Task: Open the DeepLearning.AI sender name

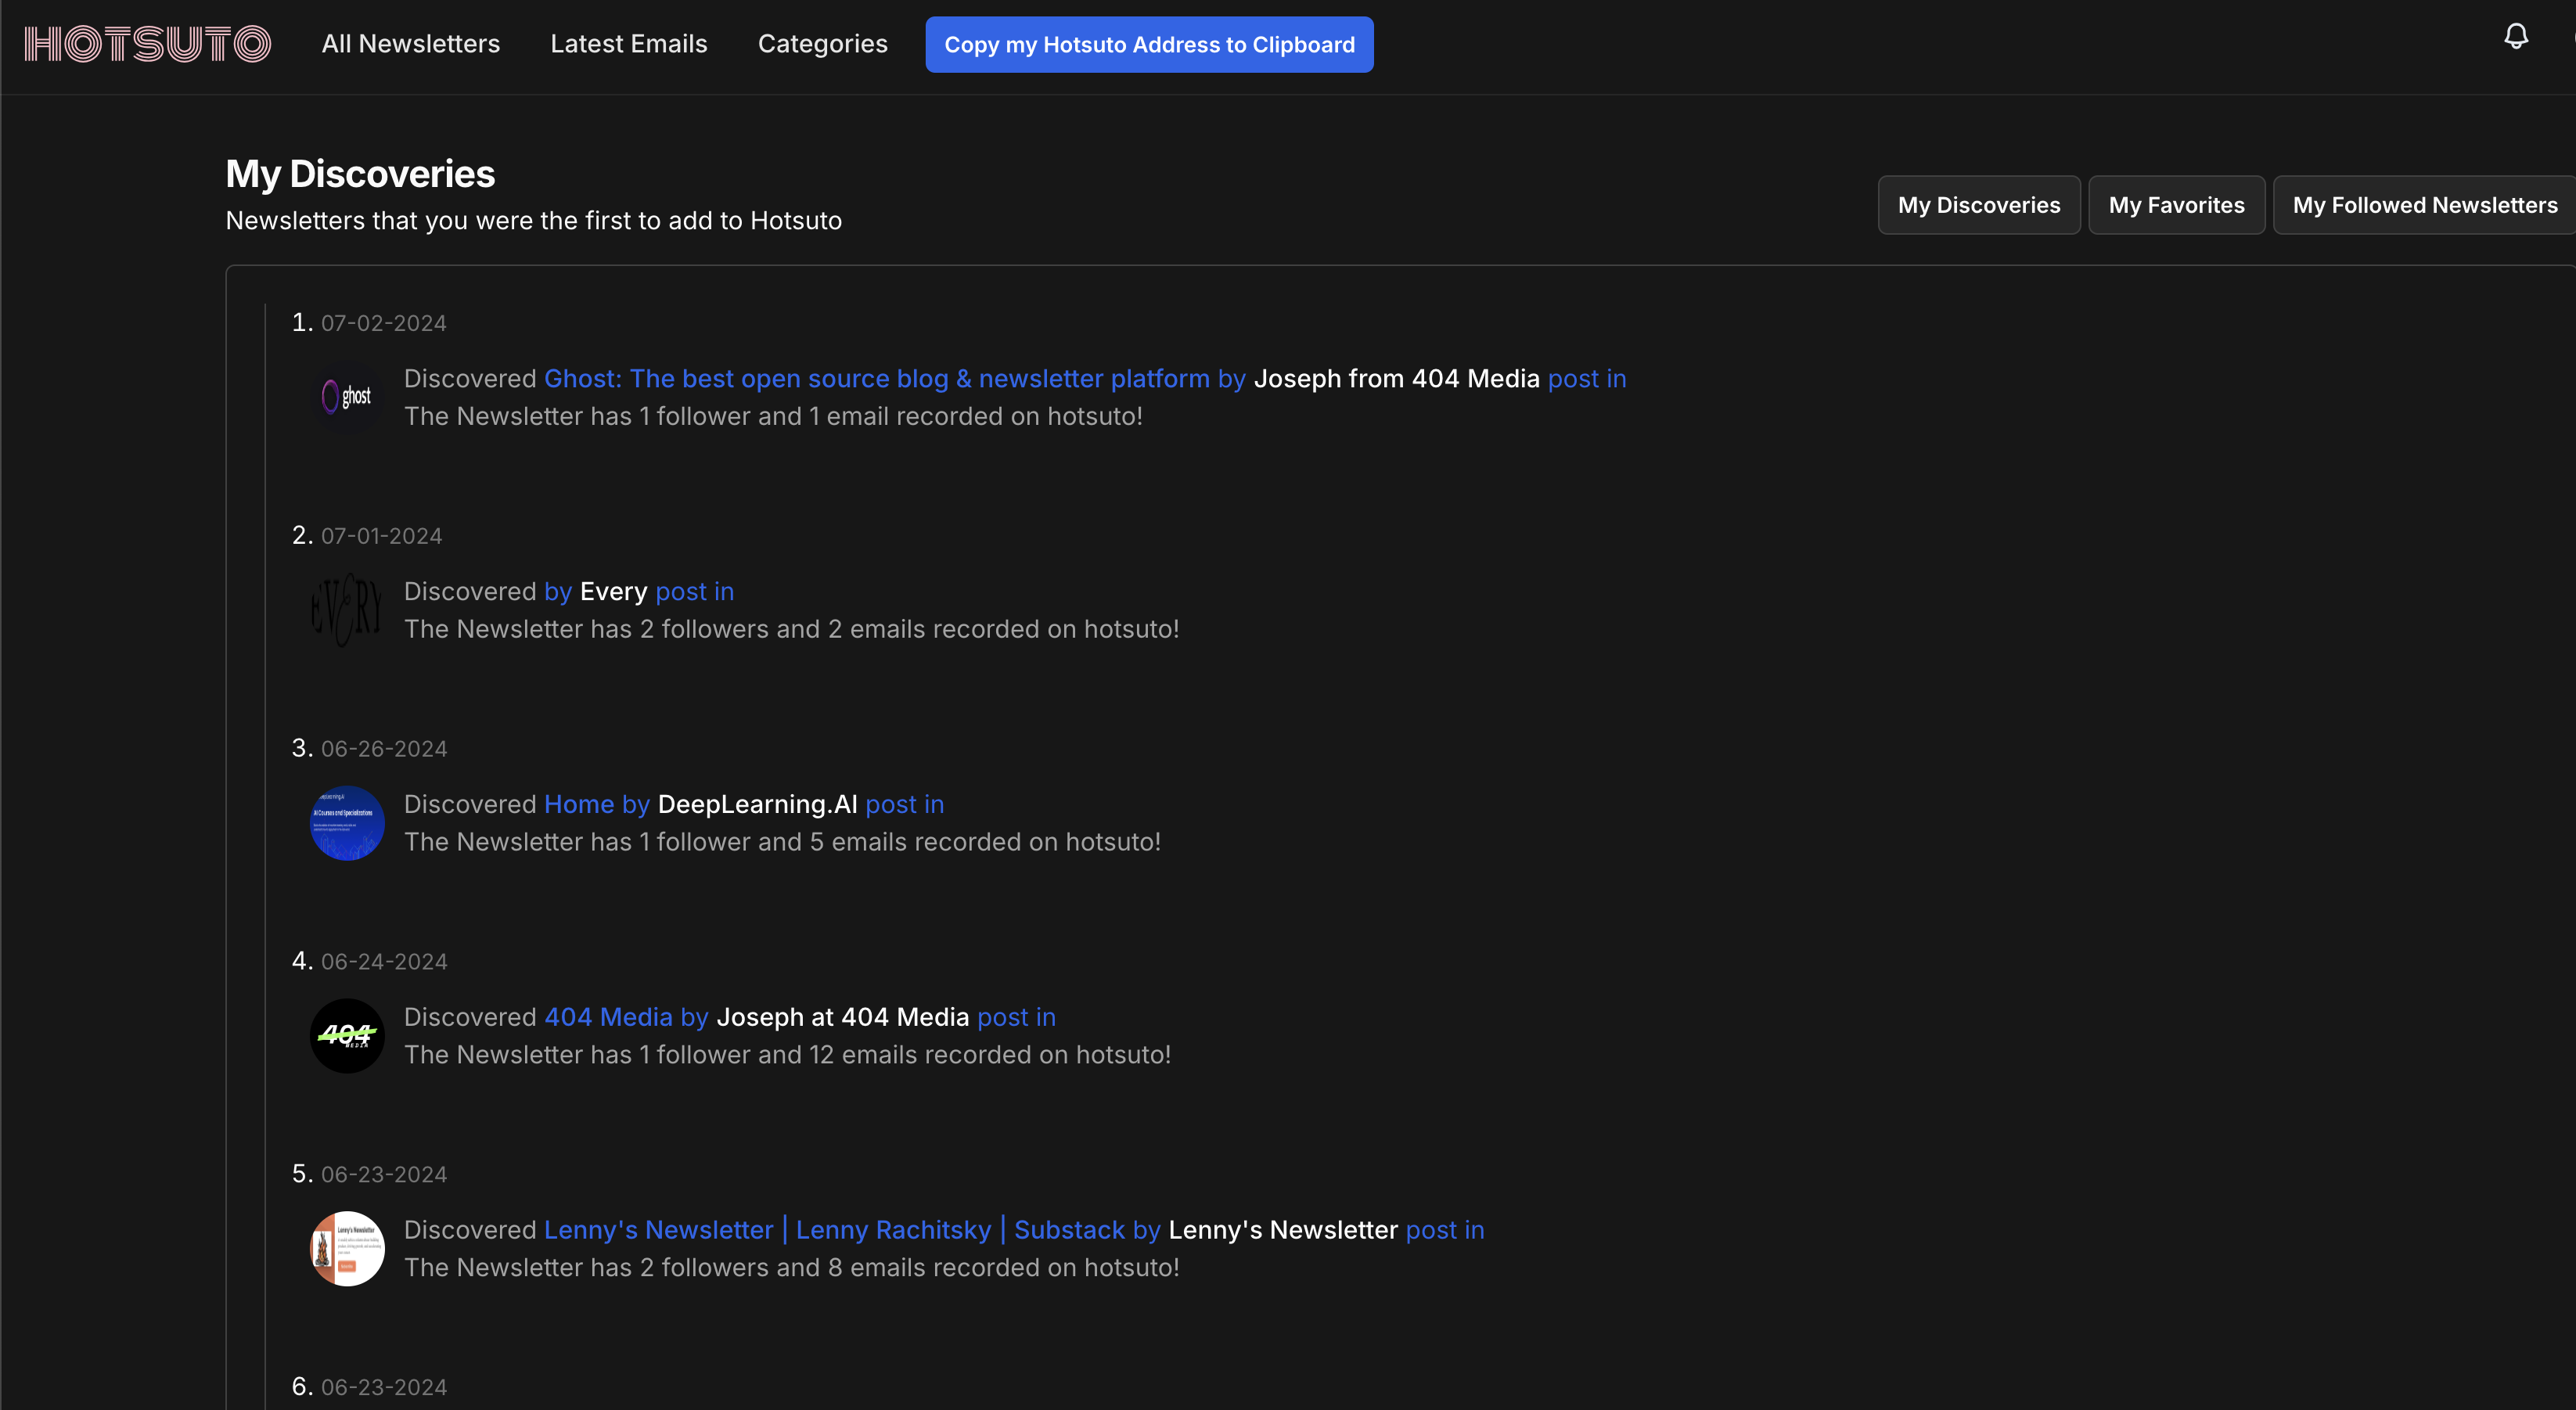Action: pos(757,805)
